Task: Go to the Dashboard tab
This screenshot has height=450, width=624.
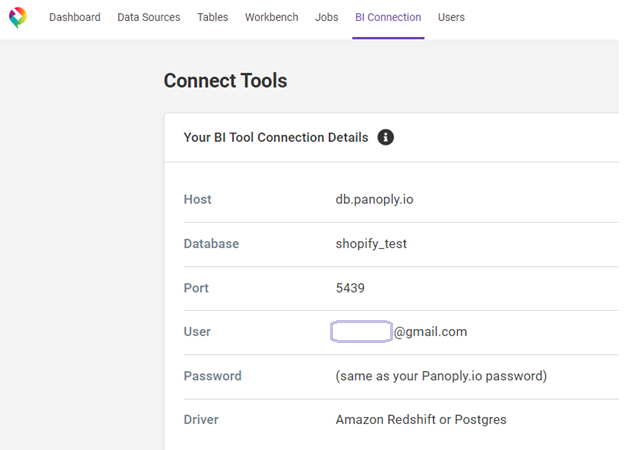Action: coord(75,18)
